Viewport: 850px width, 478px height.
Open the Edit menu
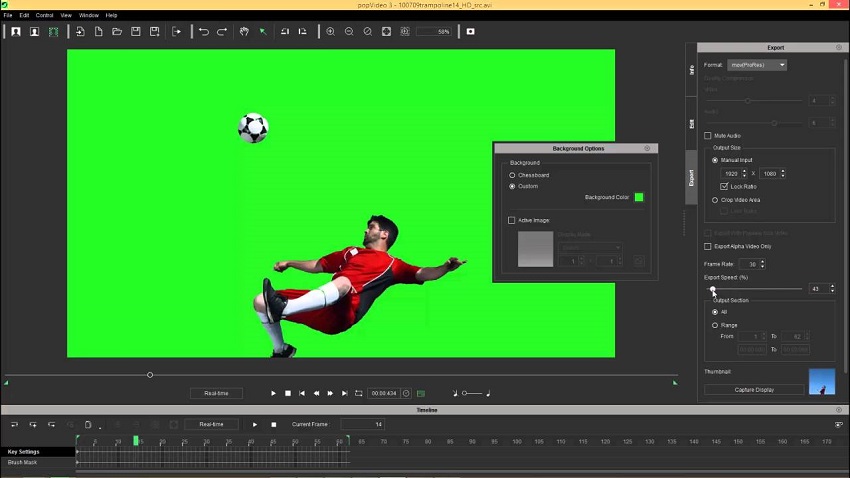click(x=24, y=15)
